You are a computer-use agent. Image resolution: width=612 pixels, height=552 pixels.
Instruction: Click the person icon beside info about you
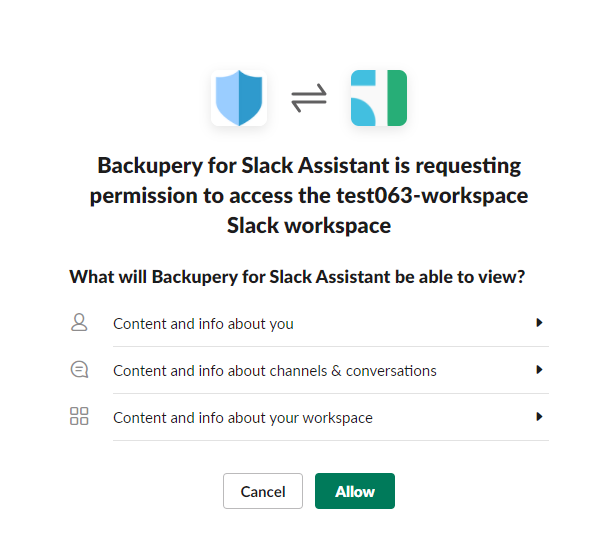click(79, 322)
